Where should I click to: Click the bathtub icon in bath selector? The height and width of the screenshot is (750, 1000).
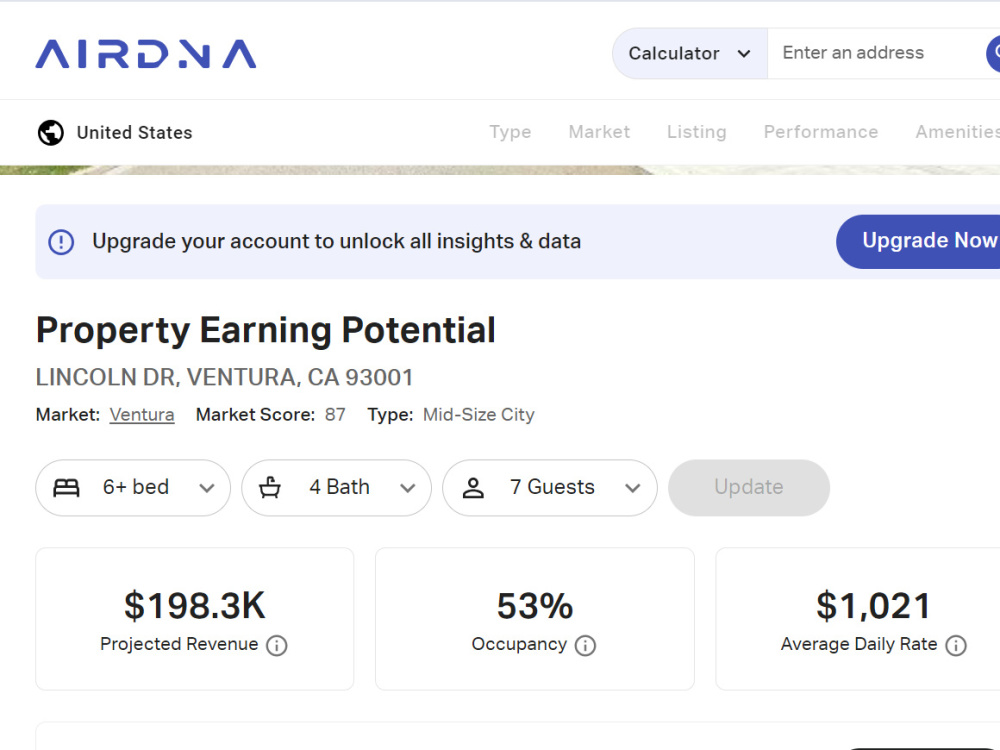pyautogui.click(x=270, y=487)
